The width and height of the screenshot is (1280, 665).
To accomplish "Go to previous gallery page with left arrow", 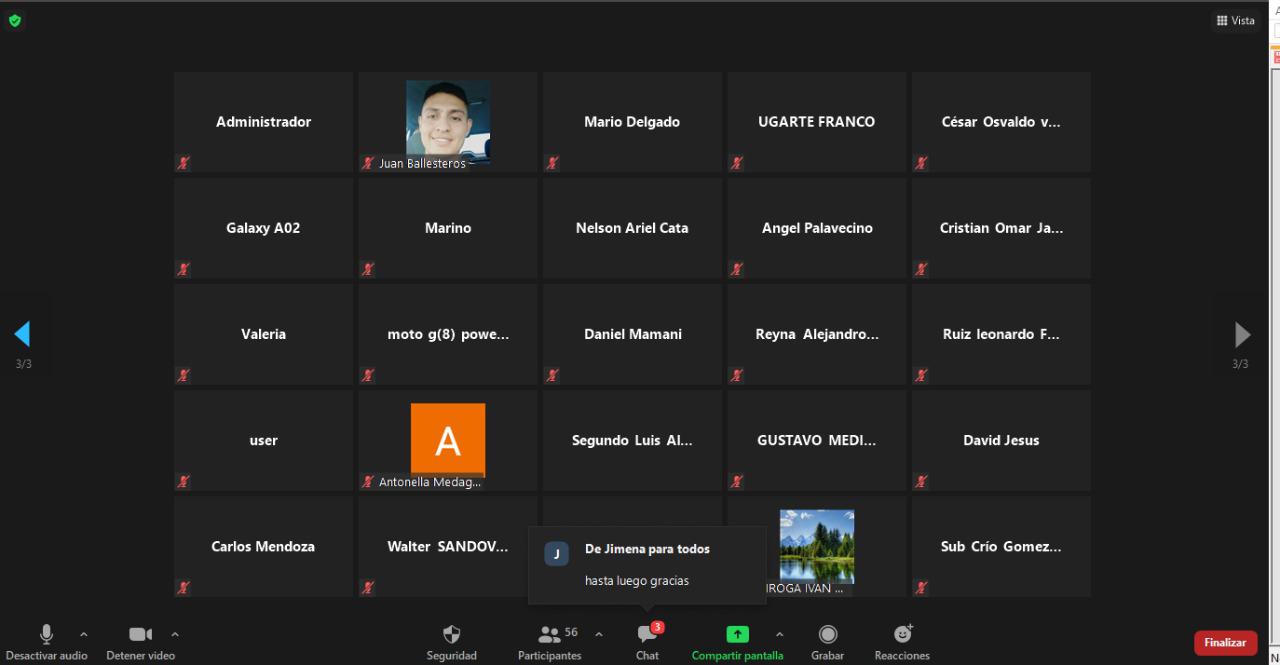I will 22,334.
